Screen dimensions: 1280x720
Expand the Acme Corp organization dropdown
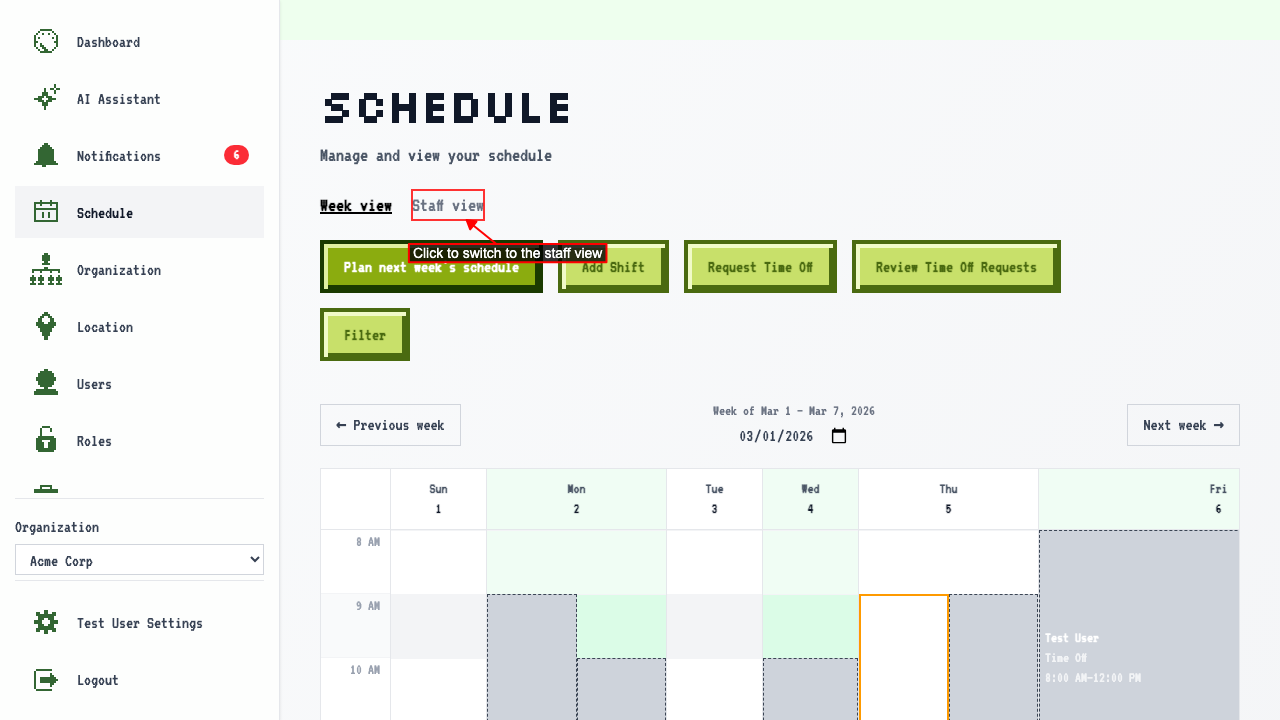tap(139, 560)
